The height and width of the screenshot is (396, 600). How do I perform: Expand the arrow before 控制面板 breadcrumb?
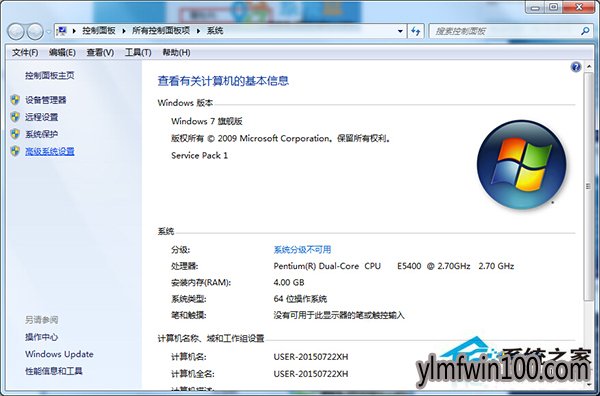(74, 31)
